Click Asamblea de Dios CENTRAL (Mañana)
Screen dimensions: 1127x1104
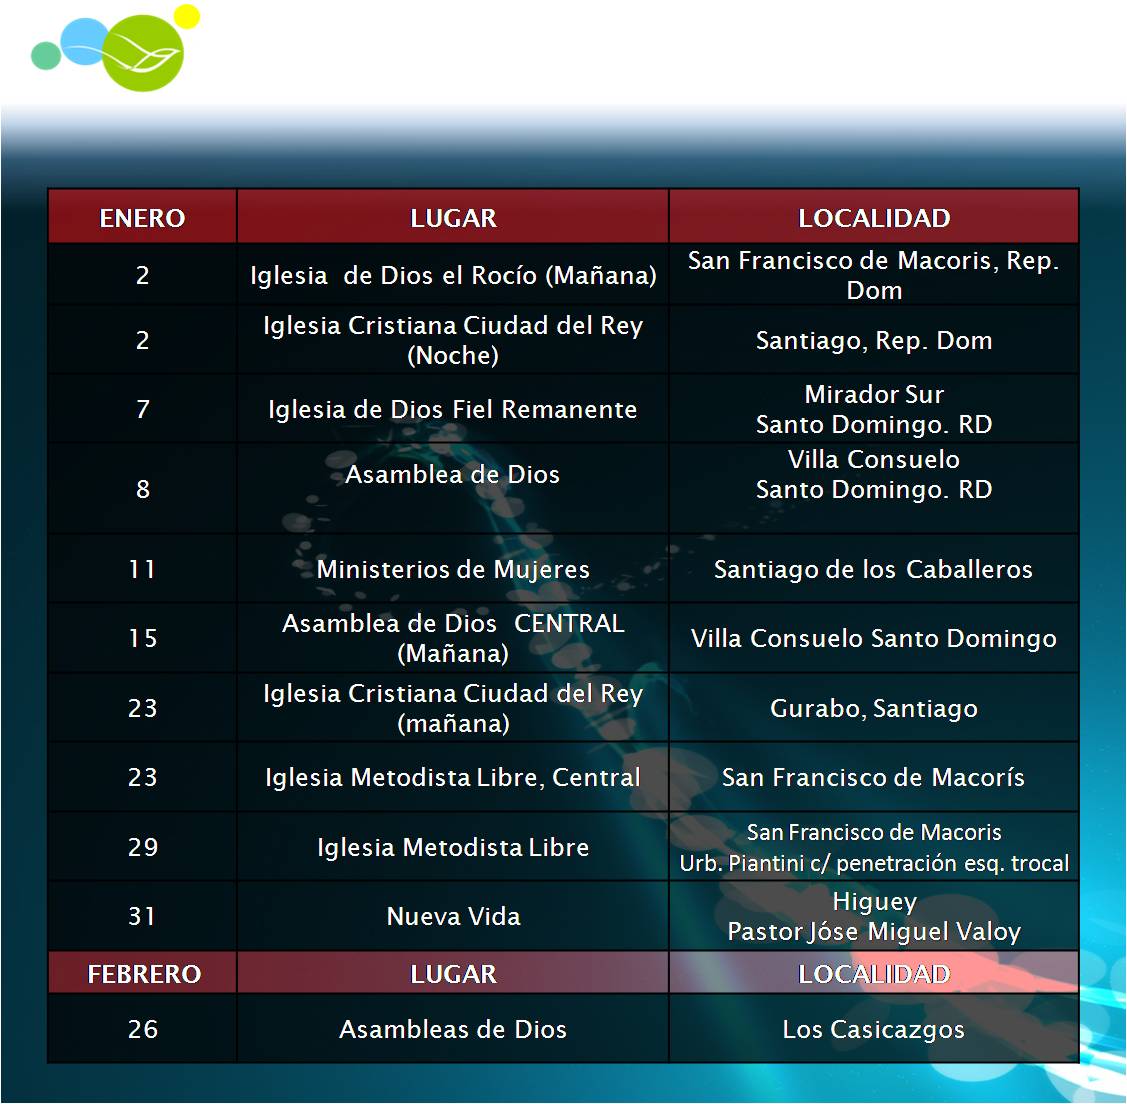pos(453,638)
